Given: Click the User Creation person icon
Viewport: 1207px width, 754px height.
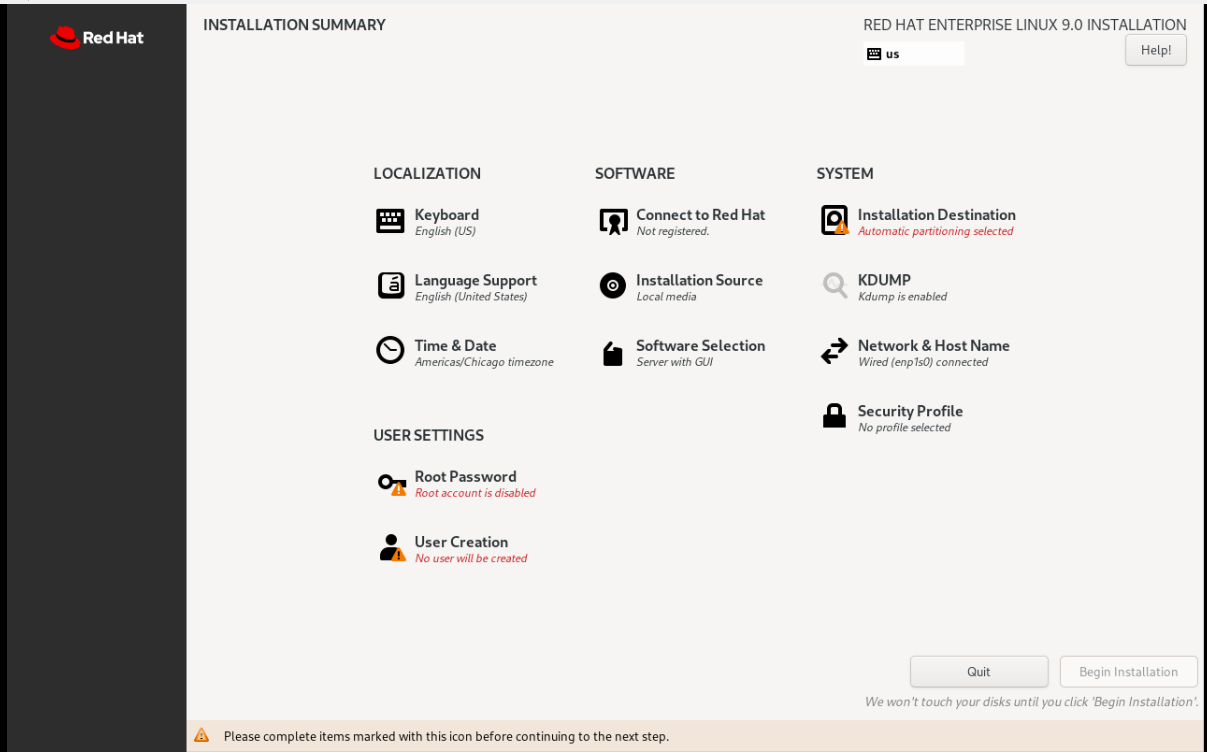Looking at the screenshot, I should [391, 548].
